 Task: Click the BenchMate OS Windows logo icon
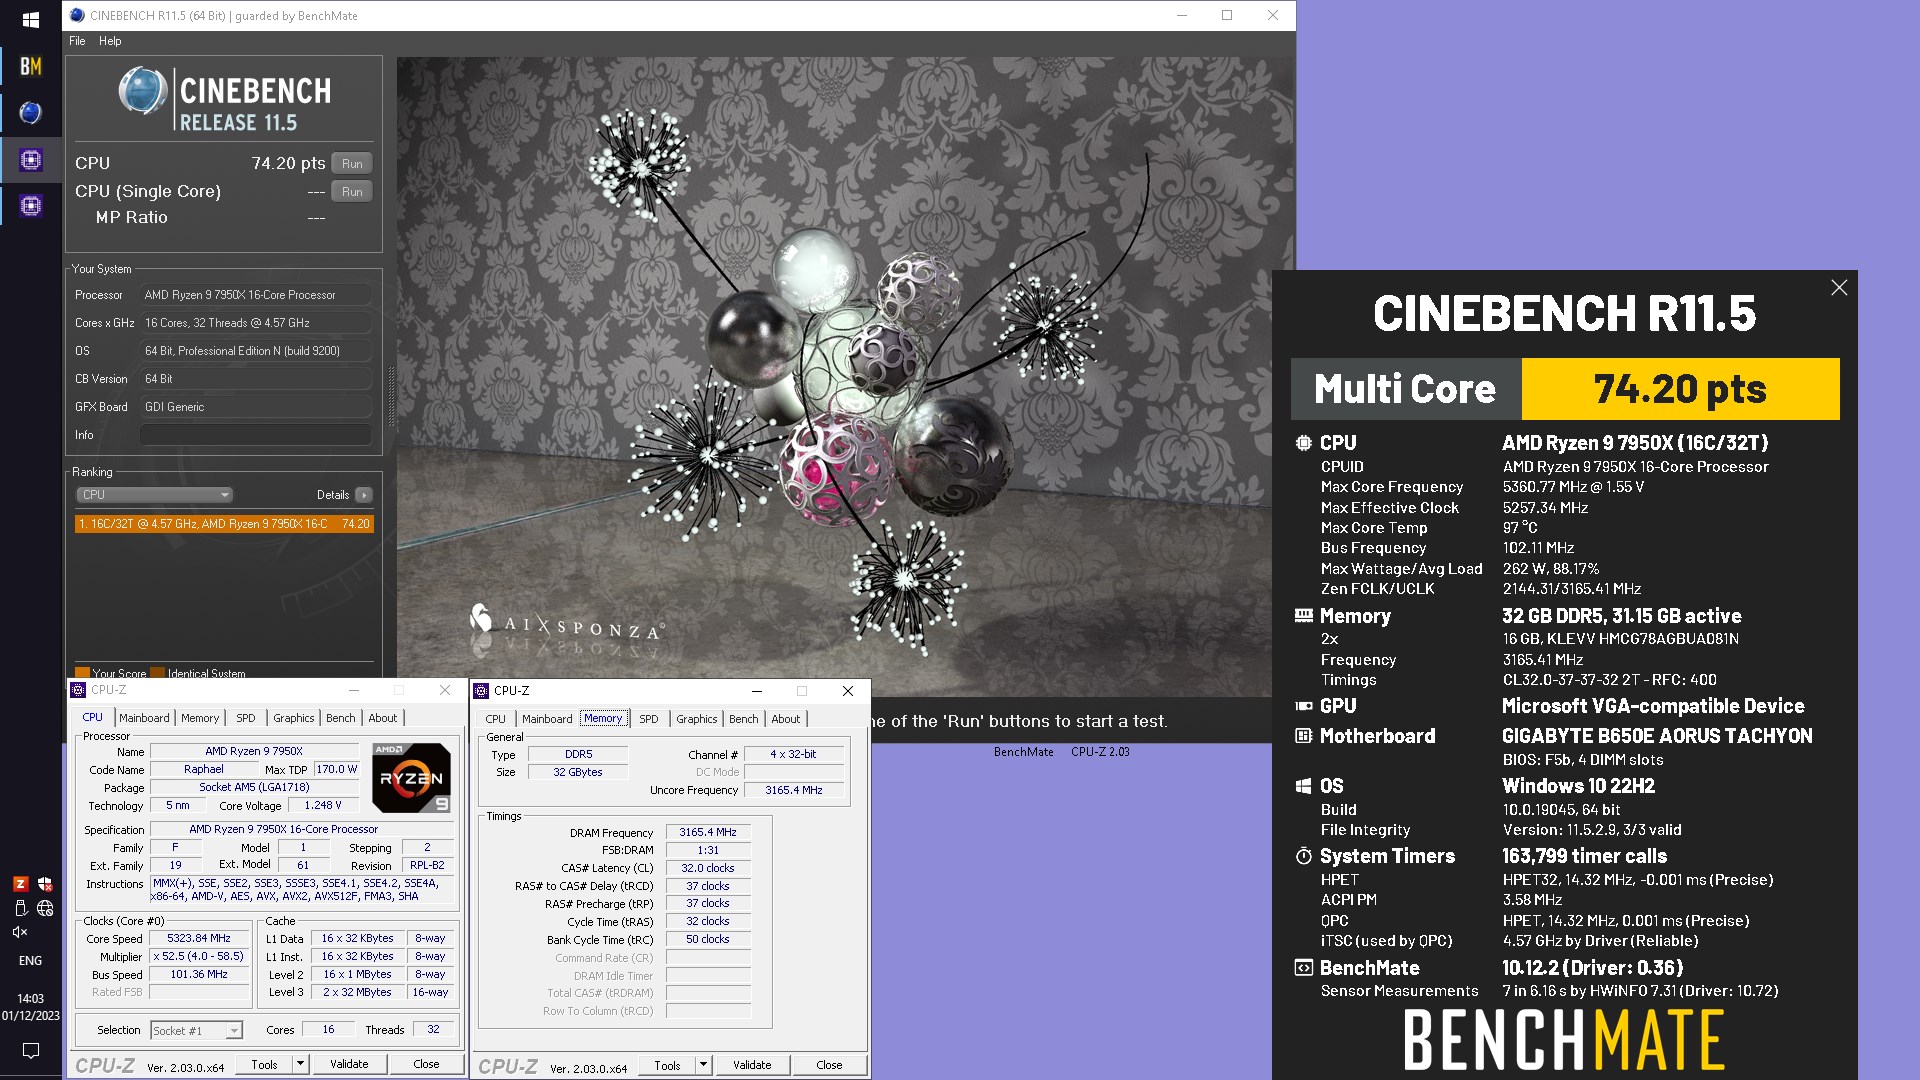(1304, 786)
